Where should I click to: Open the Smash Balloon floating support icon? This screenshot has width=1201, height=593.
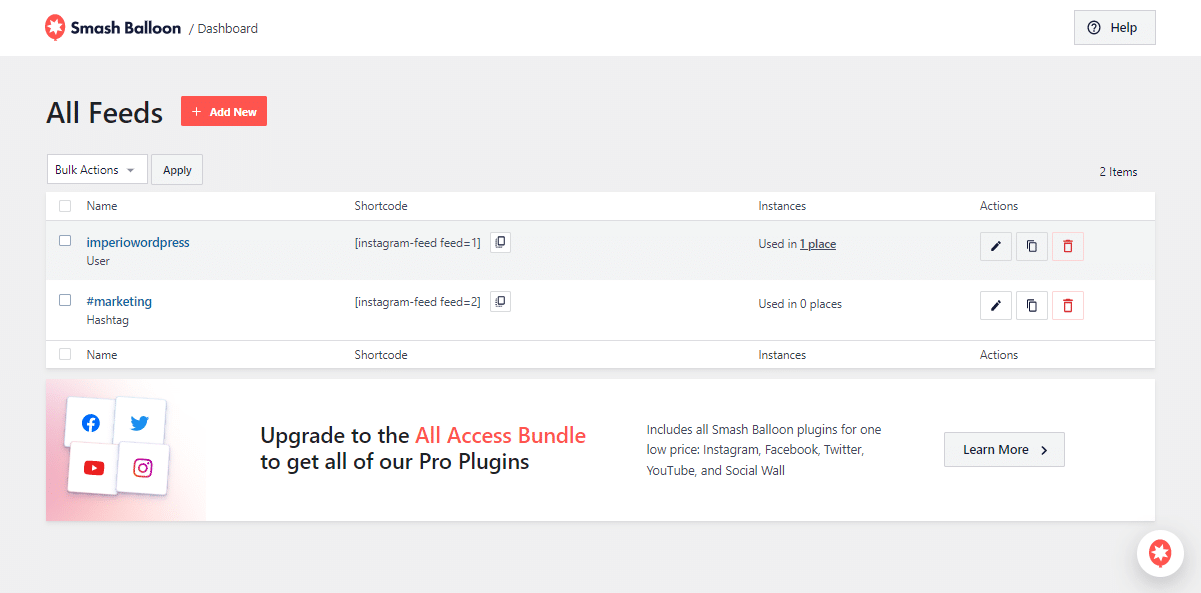[x=1160, y=552]
